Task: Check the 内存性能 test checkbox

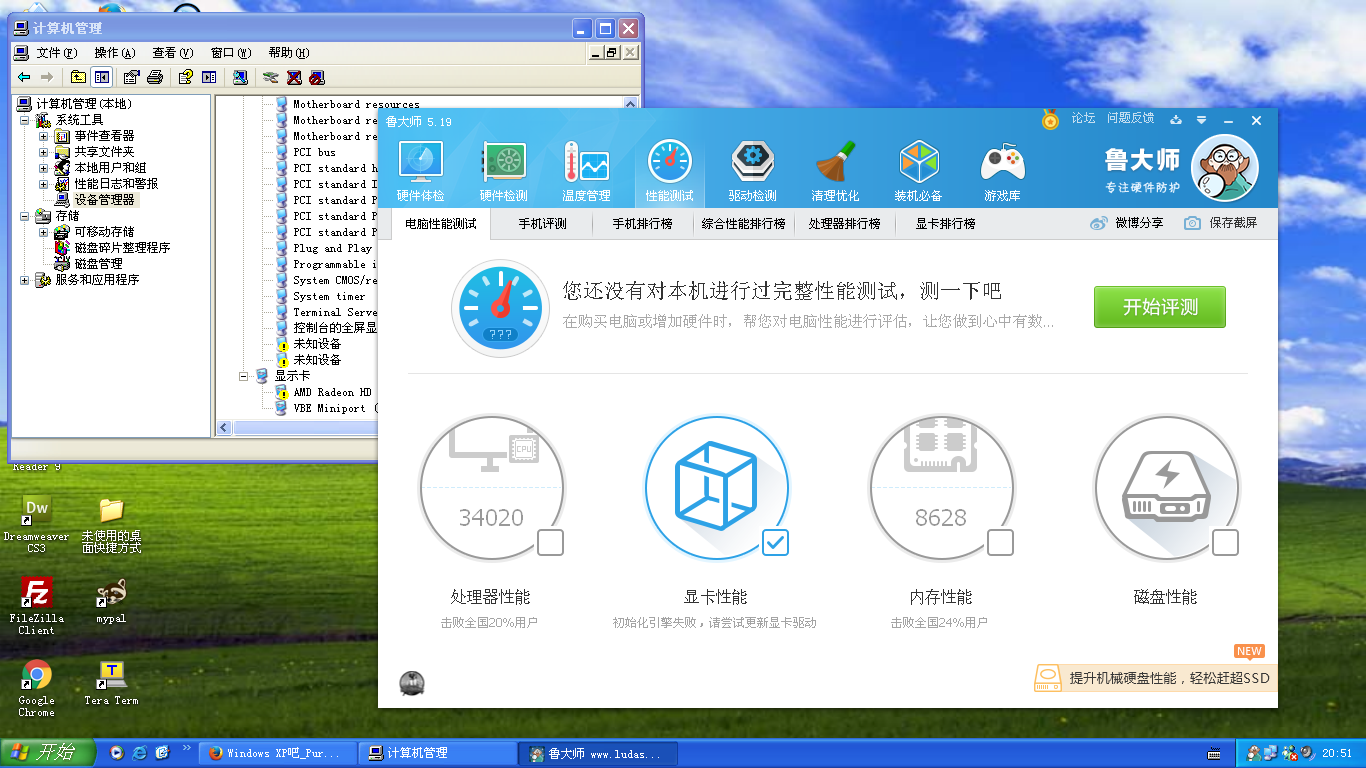Action: tap(1000, 542)
